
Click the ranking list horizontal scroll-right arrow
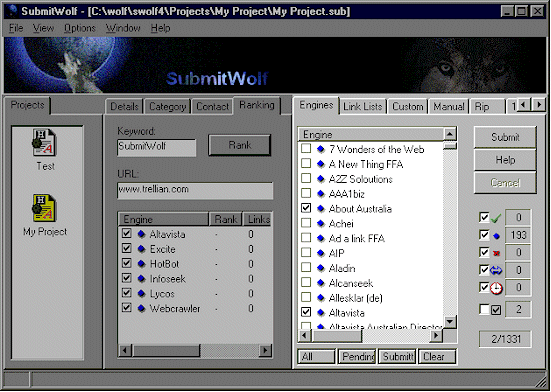click(x=265, y=350)
